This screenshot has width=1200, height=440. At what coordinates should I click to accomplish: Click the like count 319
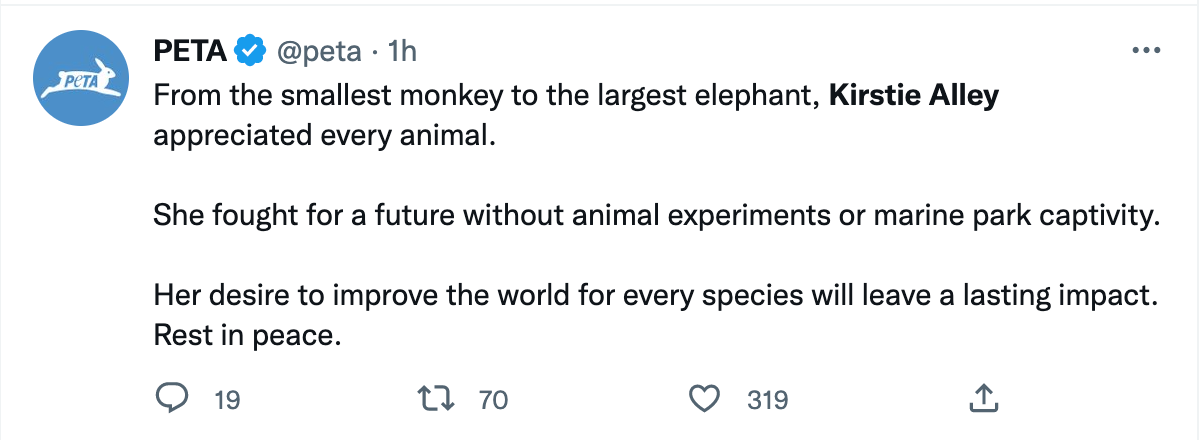click(768, 400)
